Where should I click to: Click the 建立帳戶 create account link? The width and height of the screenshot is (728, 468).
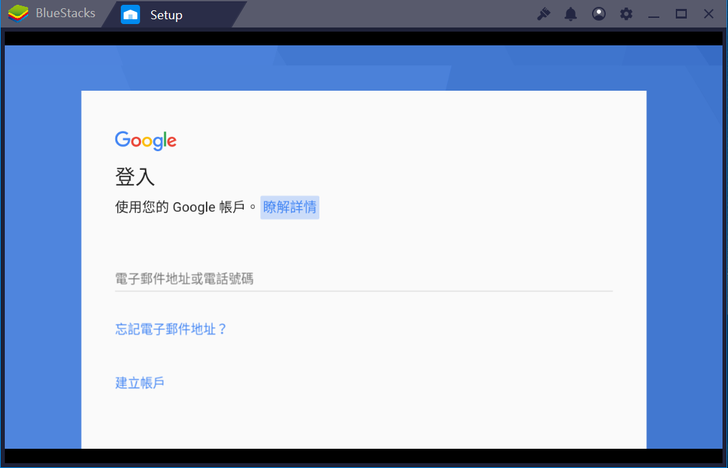click(140, 383)
